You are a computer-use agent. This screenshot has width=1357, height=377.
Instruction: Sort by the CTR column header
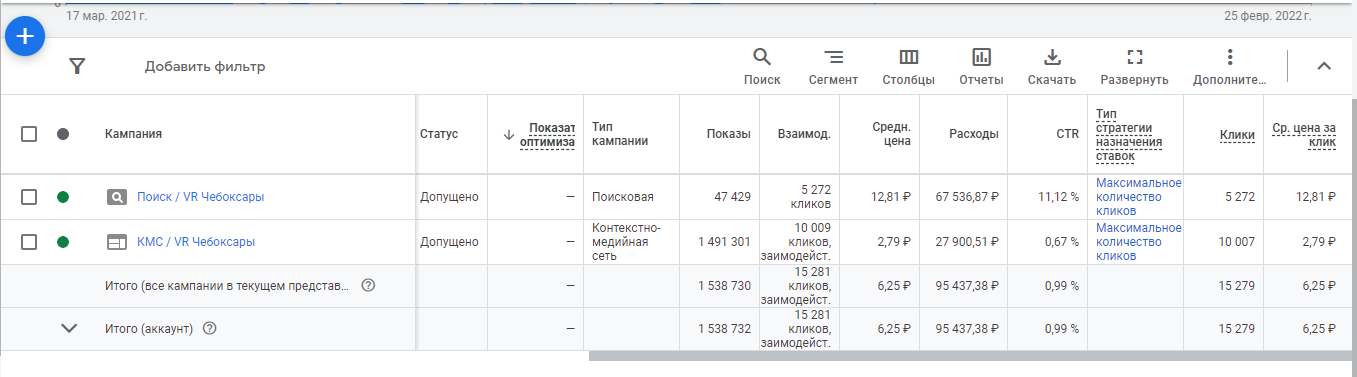coord(1067,134)
